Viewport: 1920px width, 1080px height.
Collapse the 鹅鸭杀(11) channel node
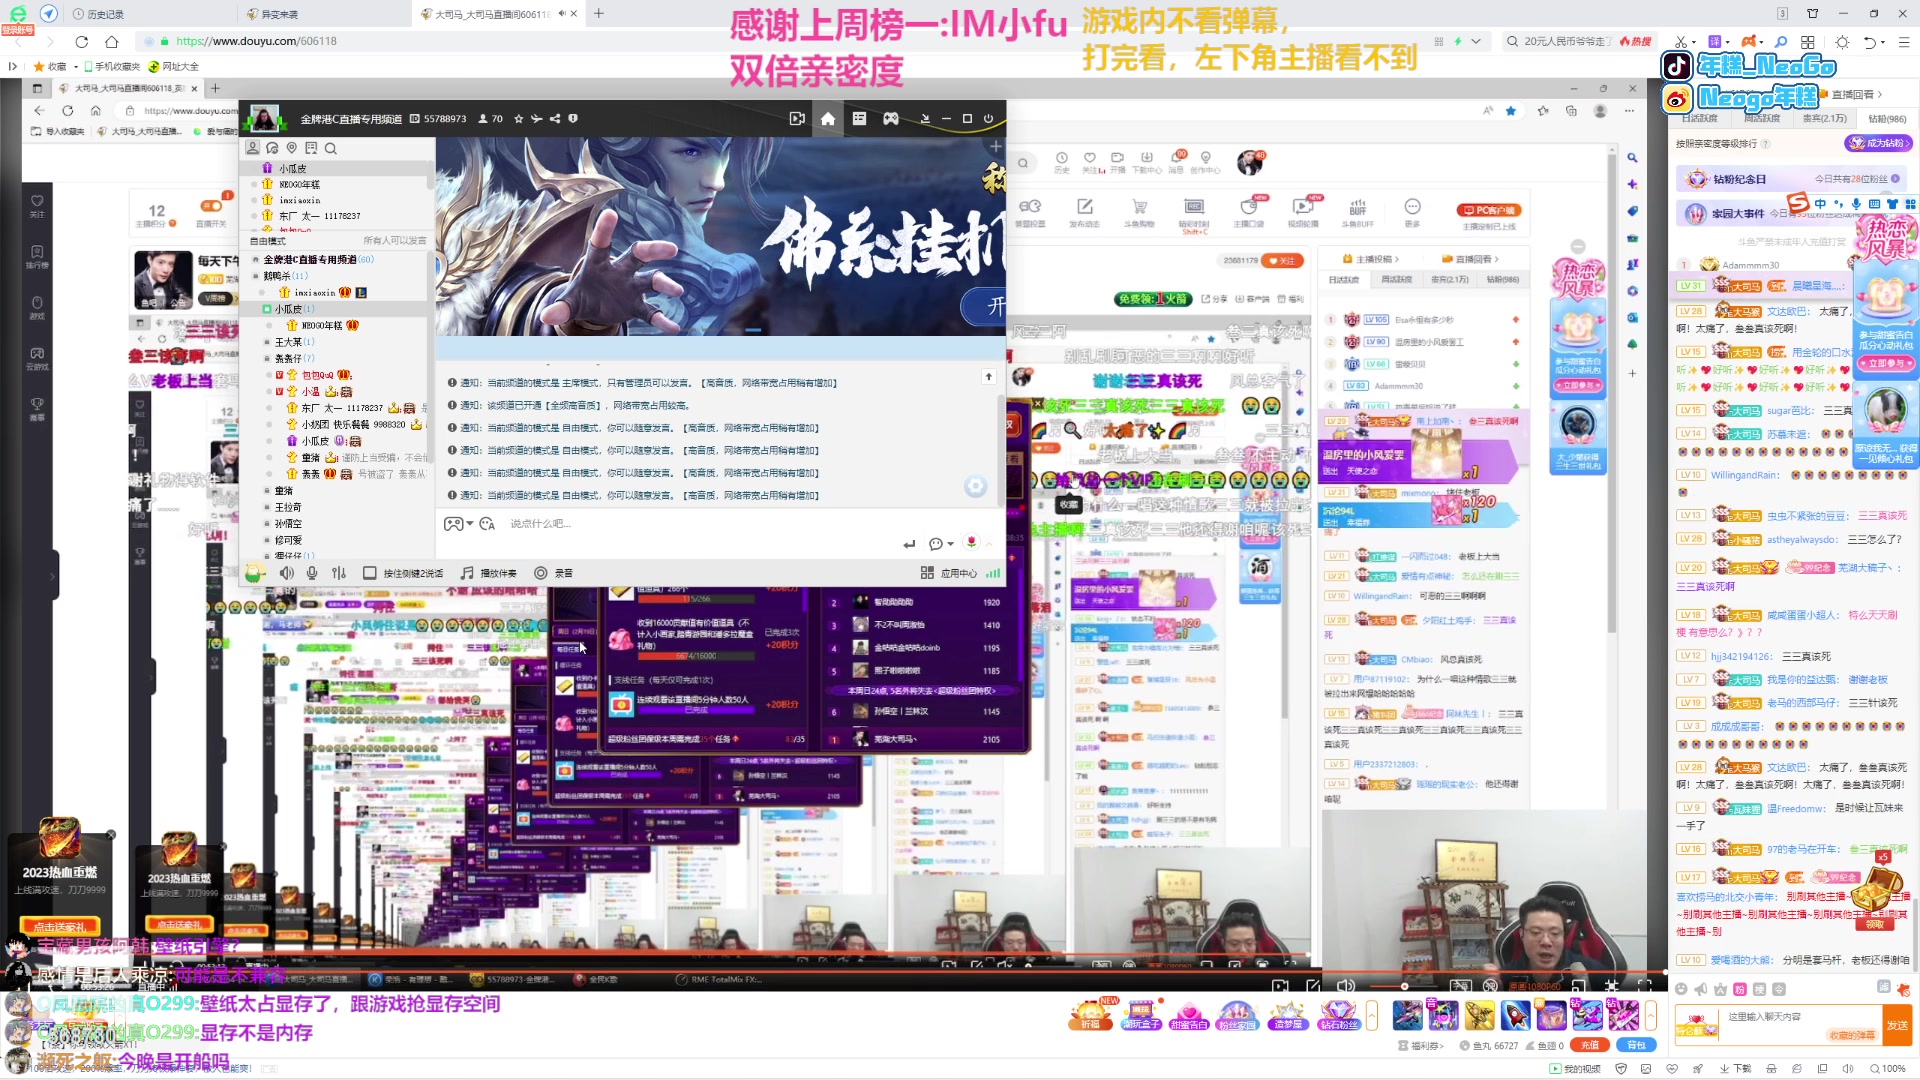pyautogui.click(x=256, y=276)
